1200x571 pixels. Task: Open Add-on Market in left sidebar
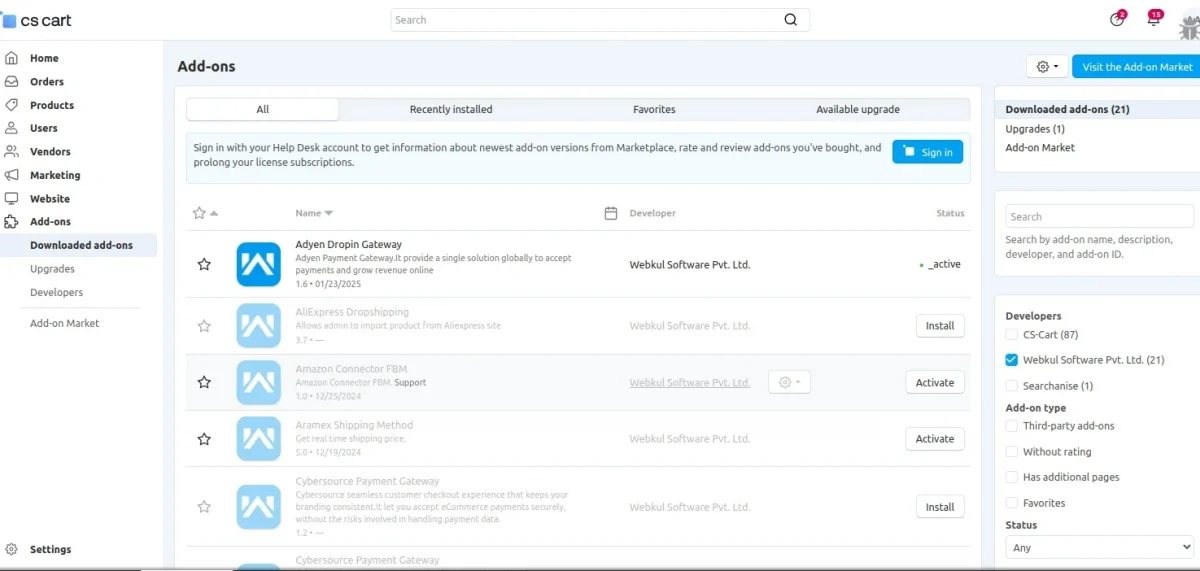coord(65,323)
